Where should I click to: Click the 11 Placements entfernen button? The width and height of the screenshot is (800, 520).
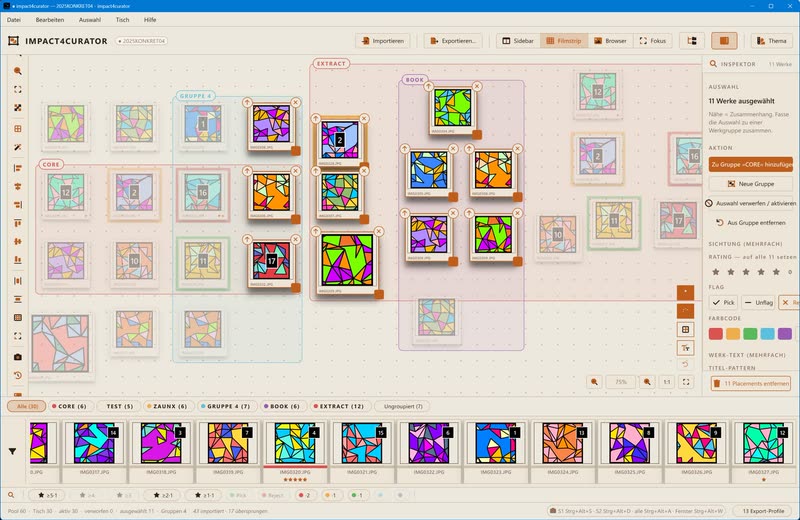751,383
